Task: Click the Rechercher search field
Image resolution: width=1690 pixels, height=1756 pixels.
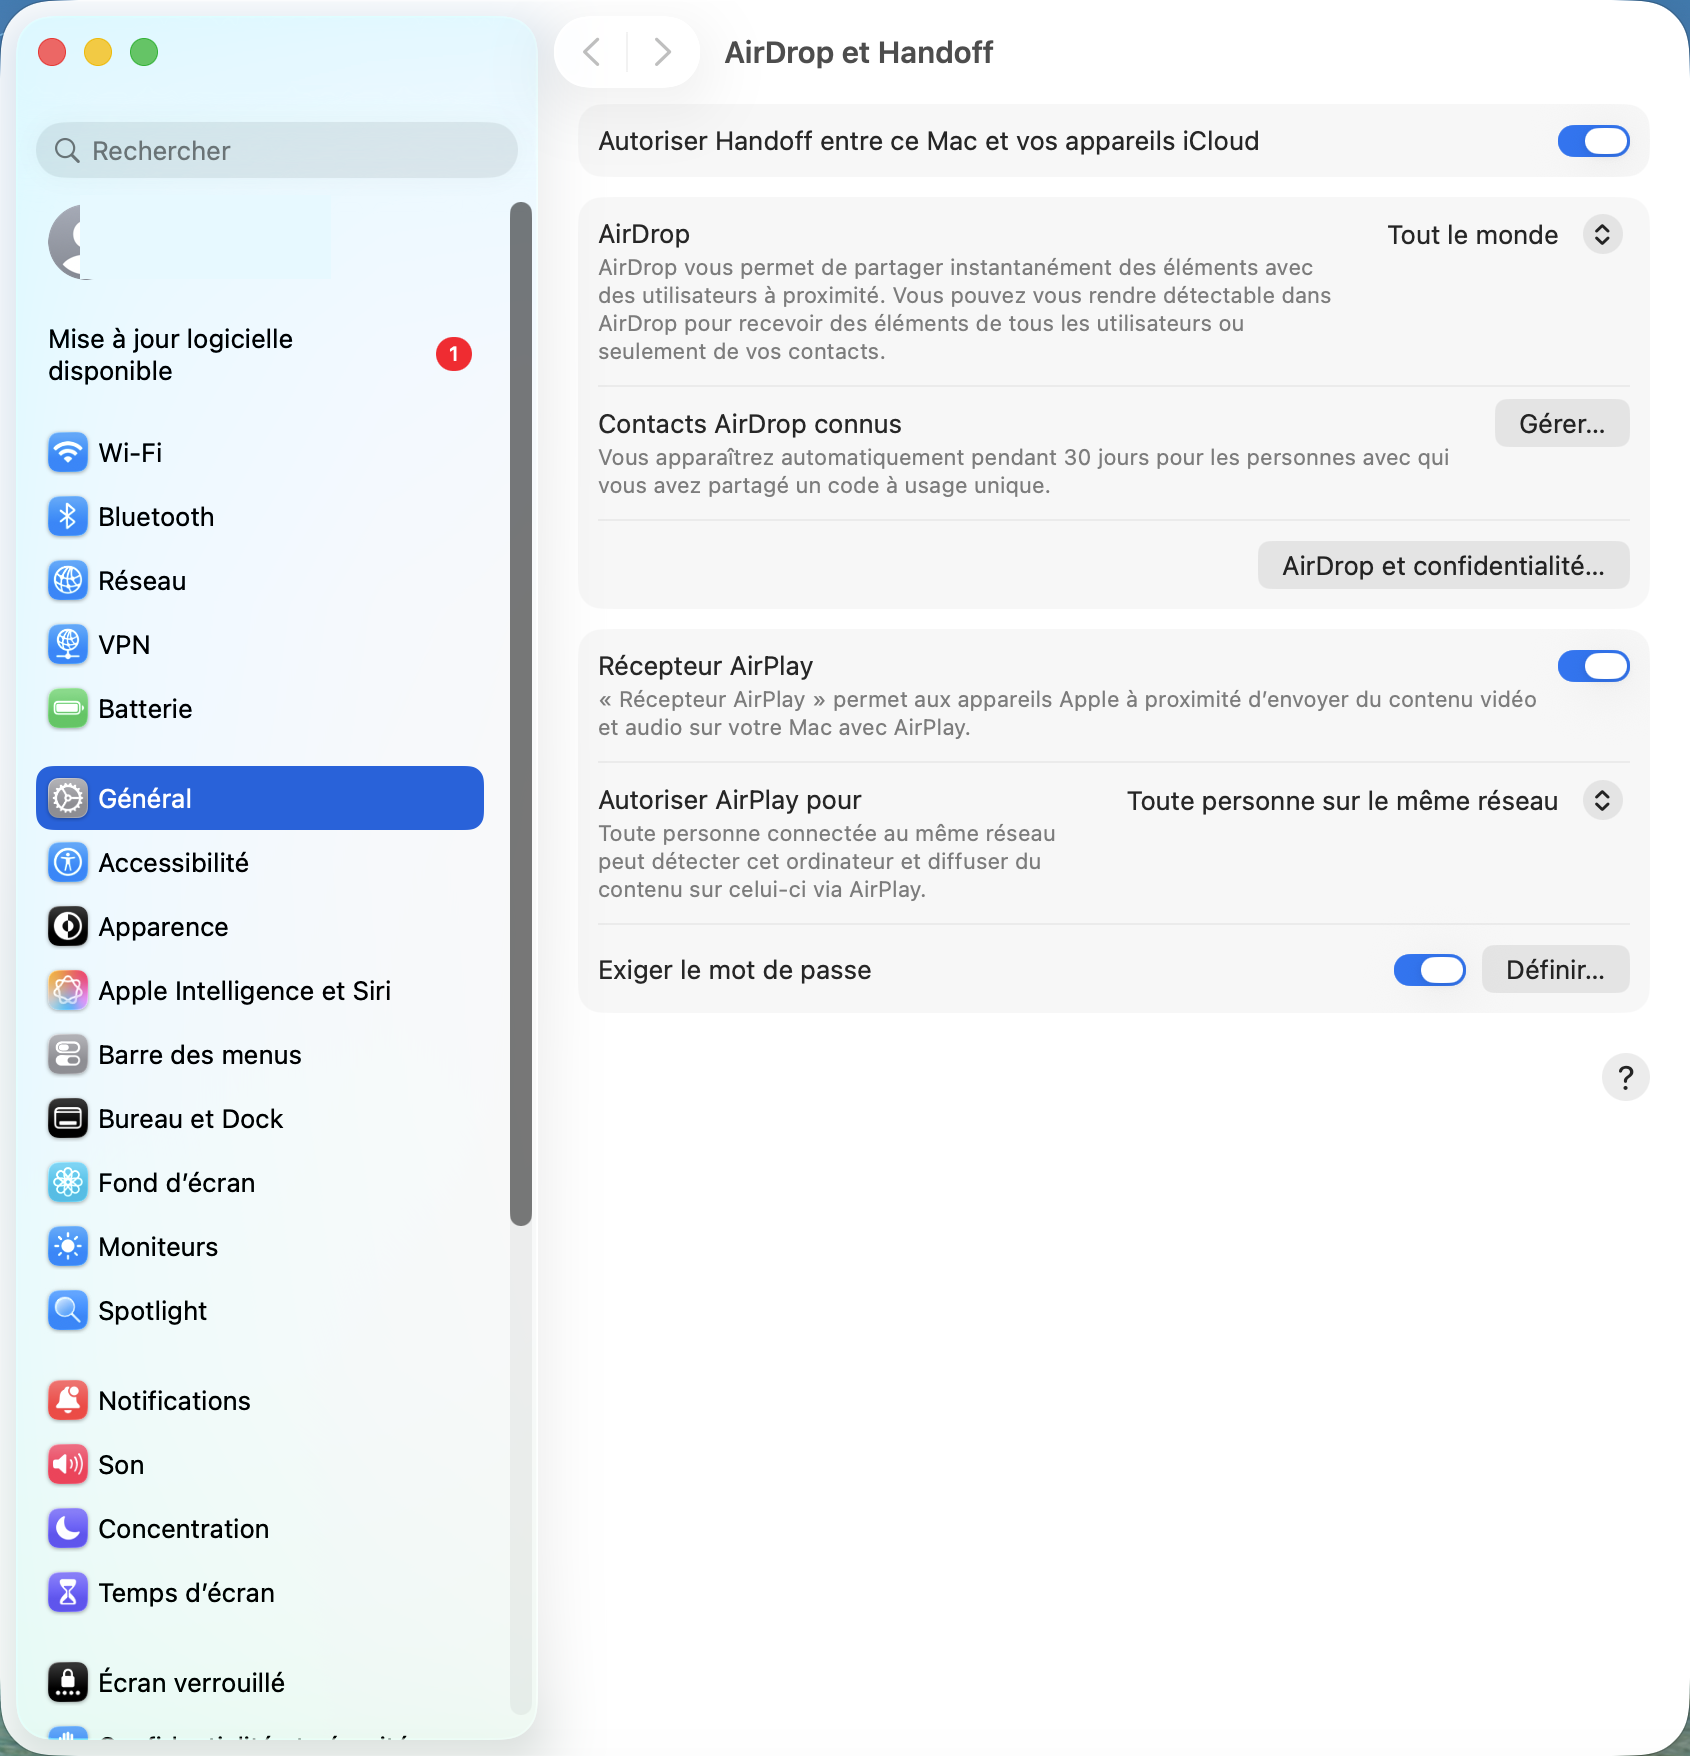Action: (277, 151)
